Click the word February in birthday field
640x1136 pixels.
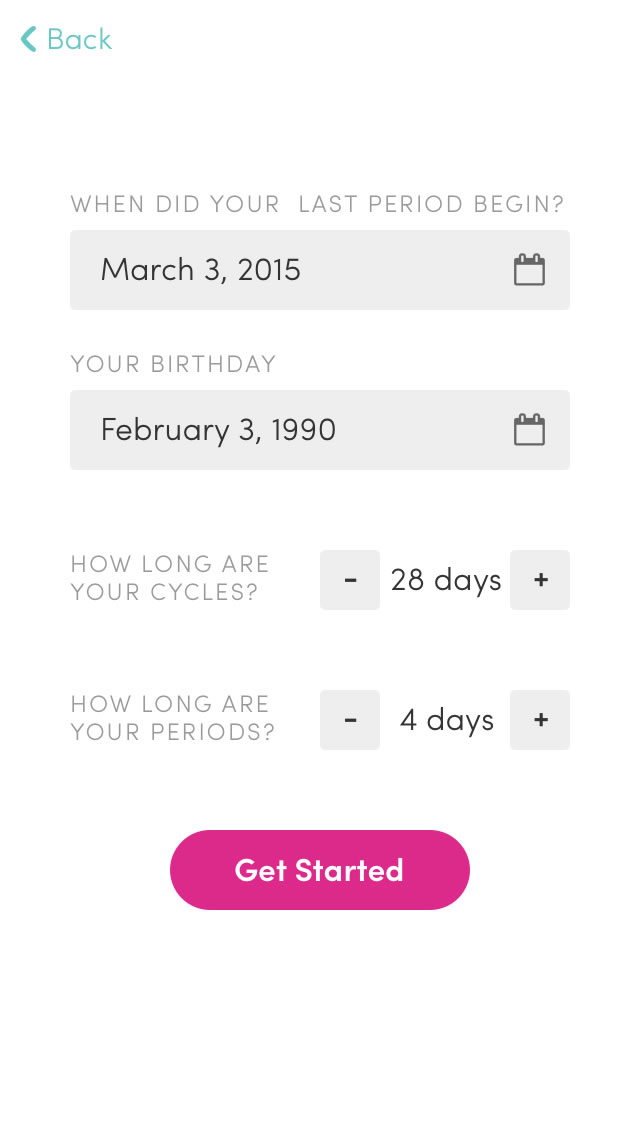pos(165,430)
